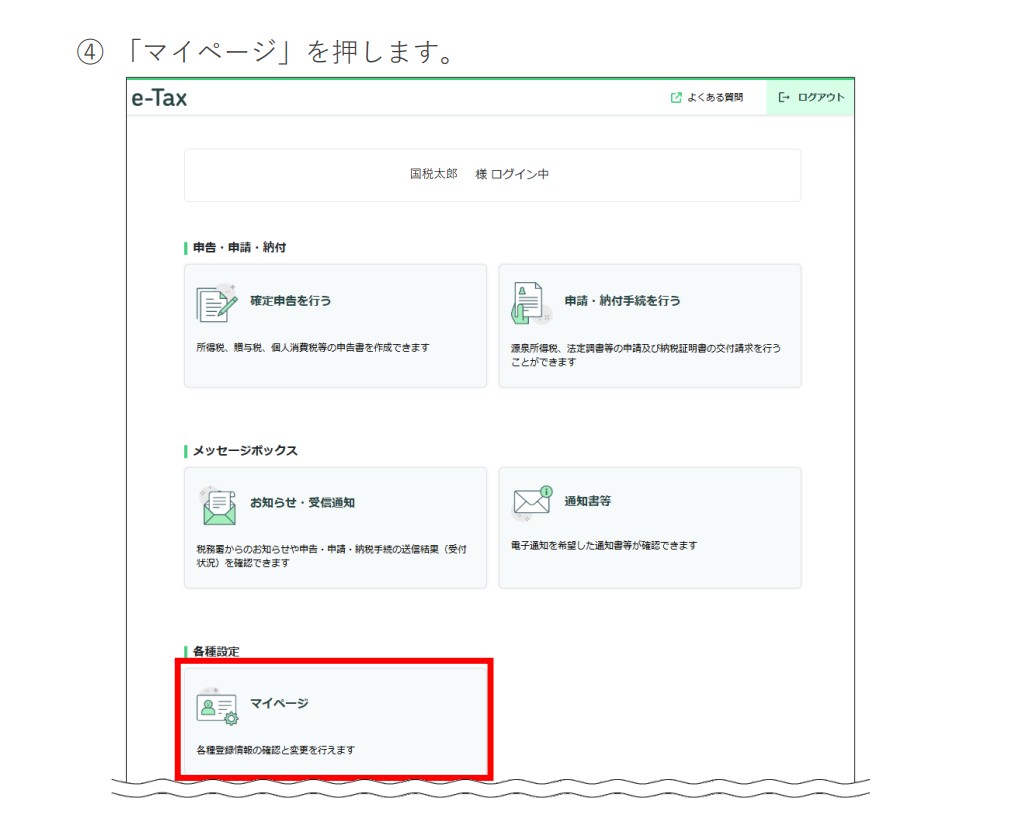Viewport: 1018px width, 823px height.
Task: Click the external link icon beside よくある質問
Action: (676, 97)
